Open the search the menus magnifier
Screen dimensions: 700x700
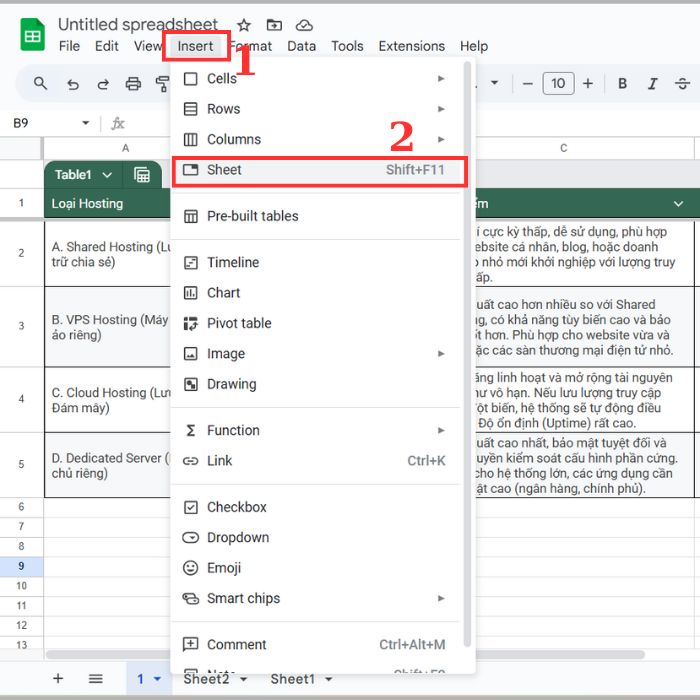[x=41, y=83]
